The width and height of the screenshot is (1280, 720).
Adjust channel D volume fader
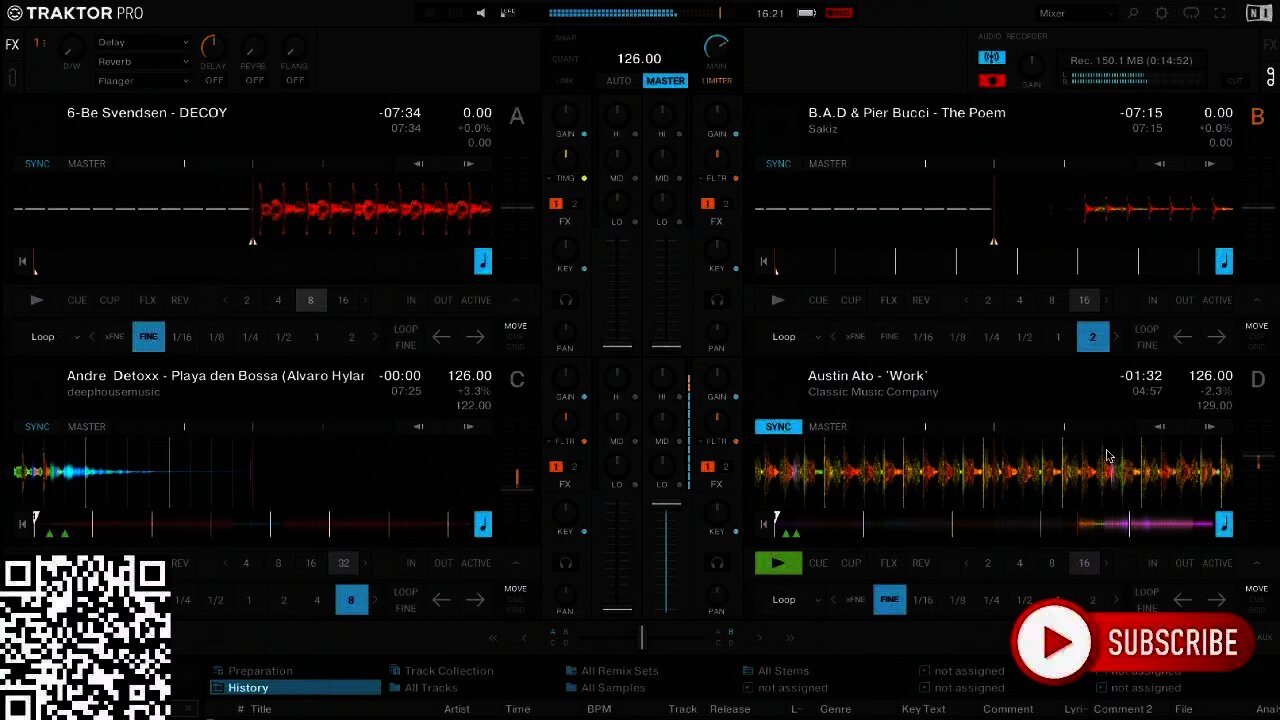coord(666,506)
